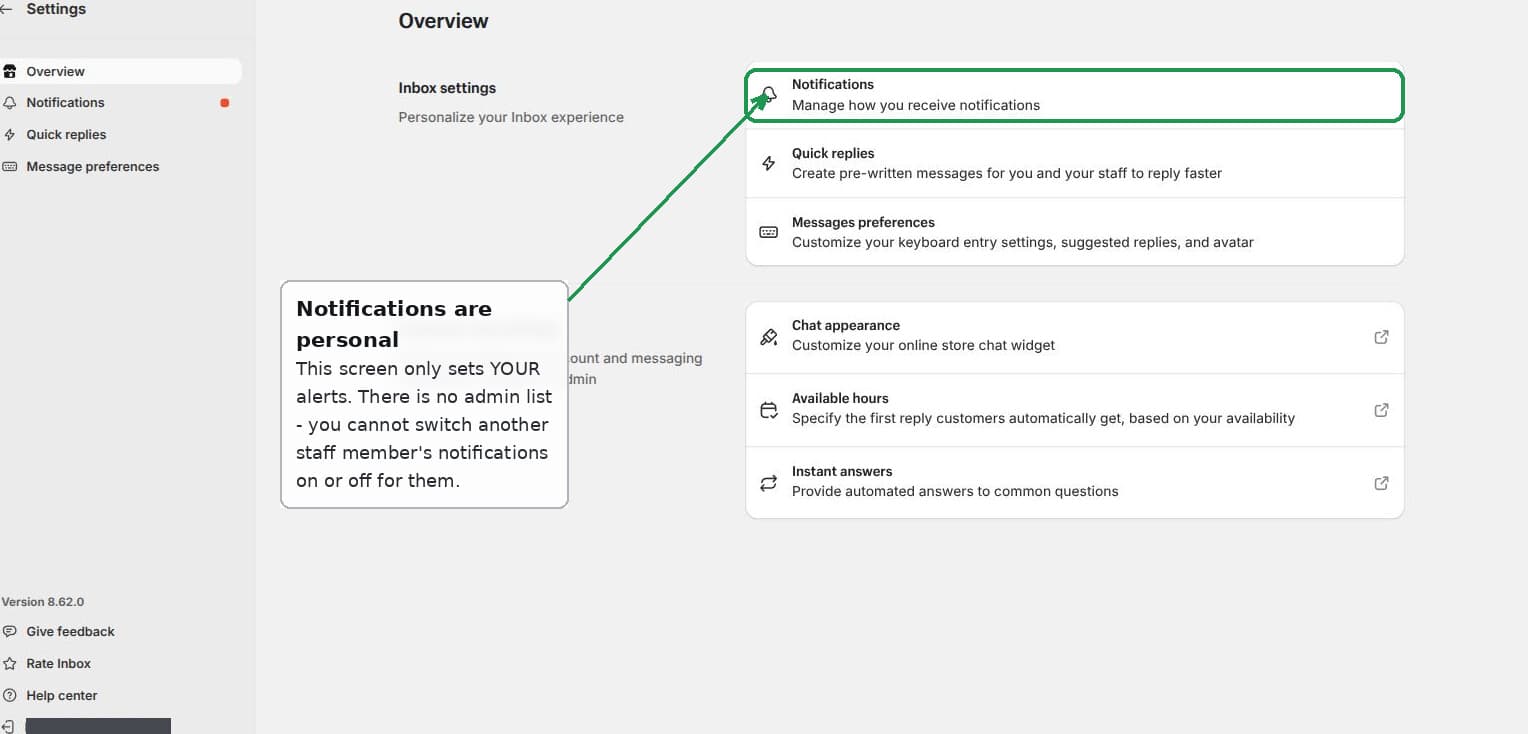Click the Version 8.62.0 text
The width and height of the screenshot is (1528, 734).
tap(43, 602)
